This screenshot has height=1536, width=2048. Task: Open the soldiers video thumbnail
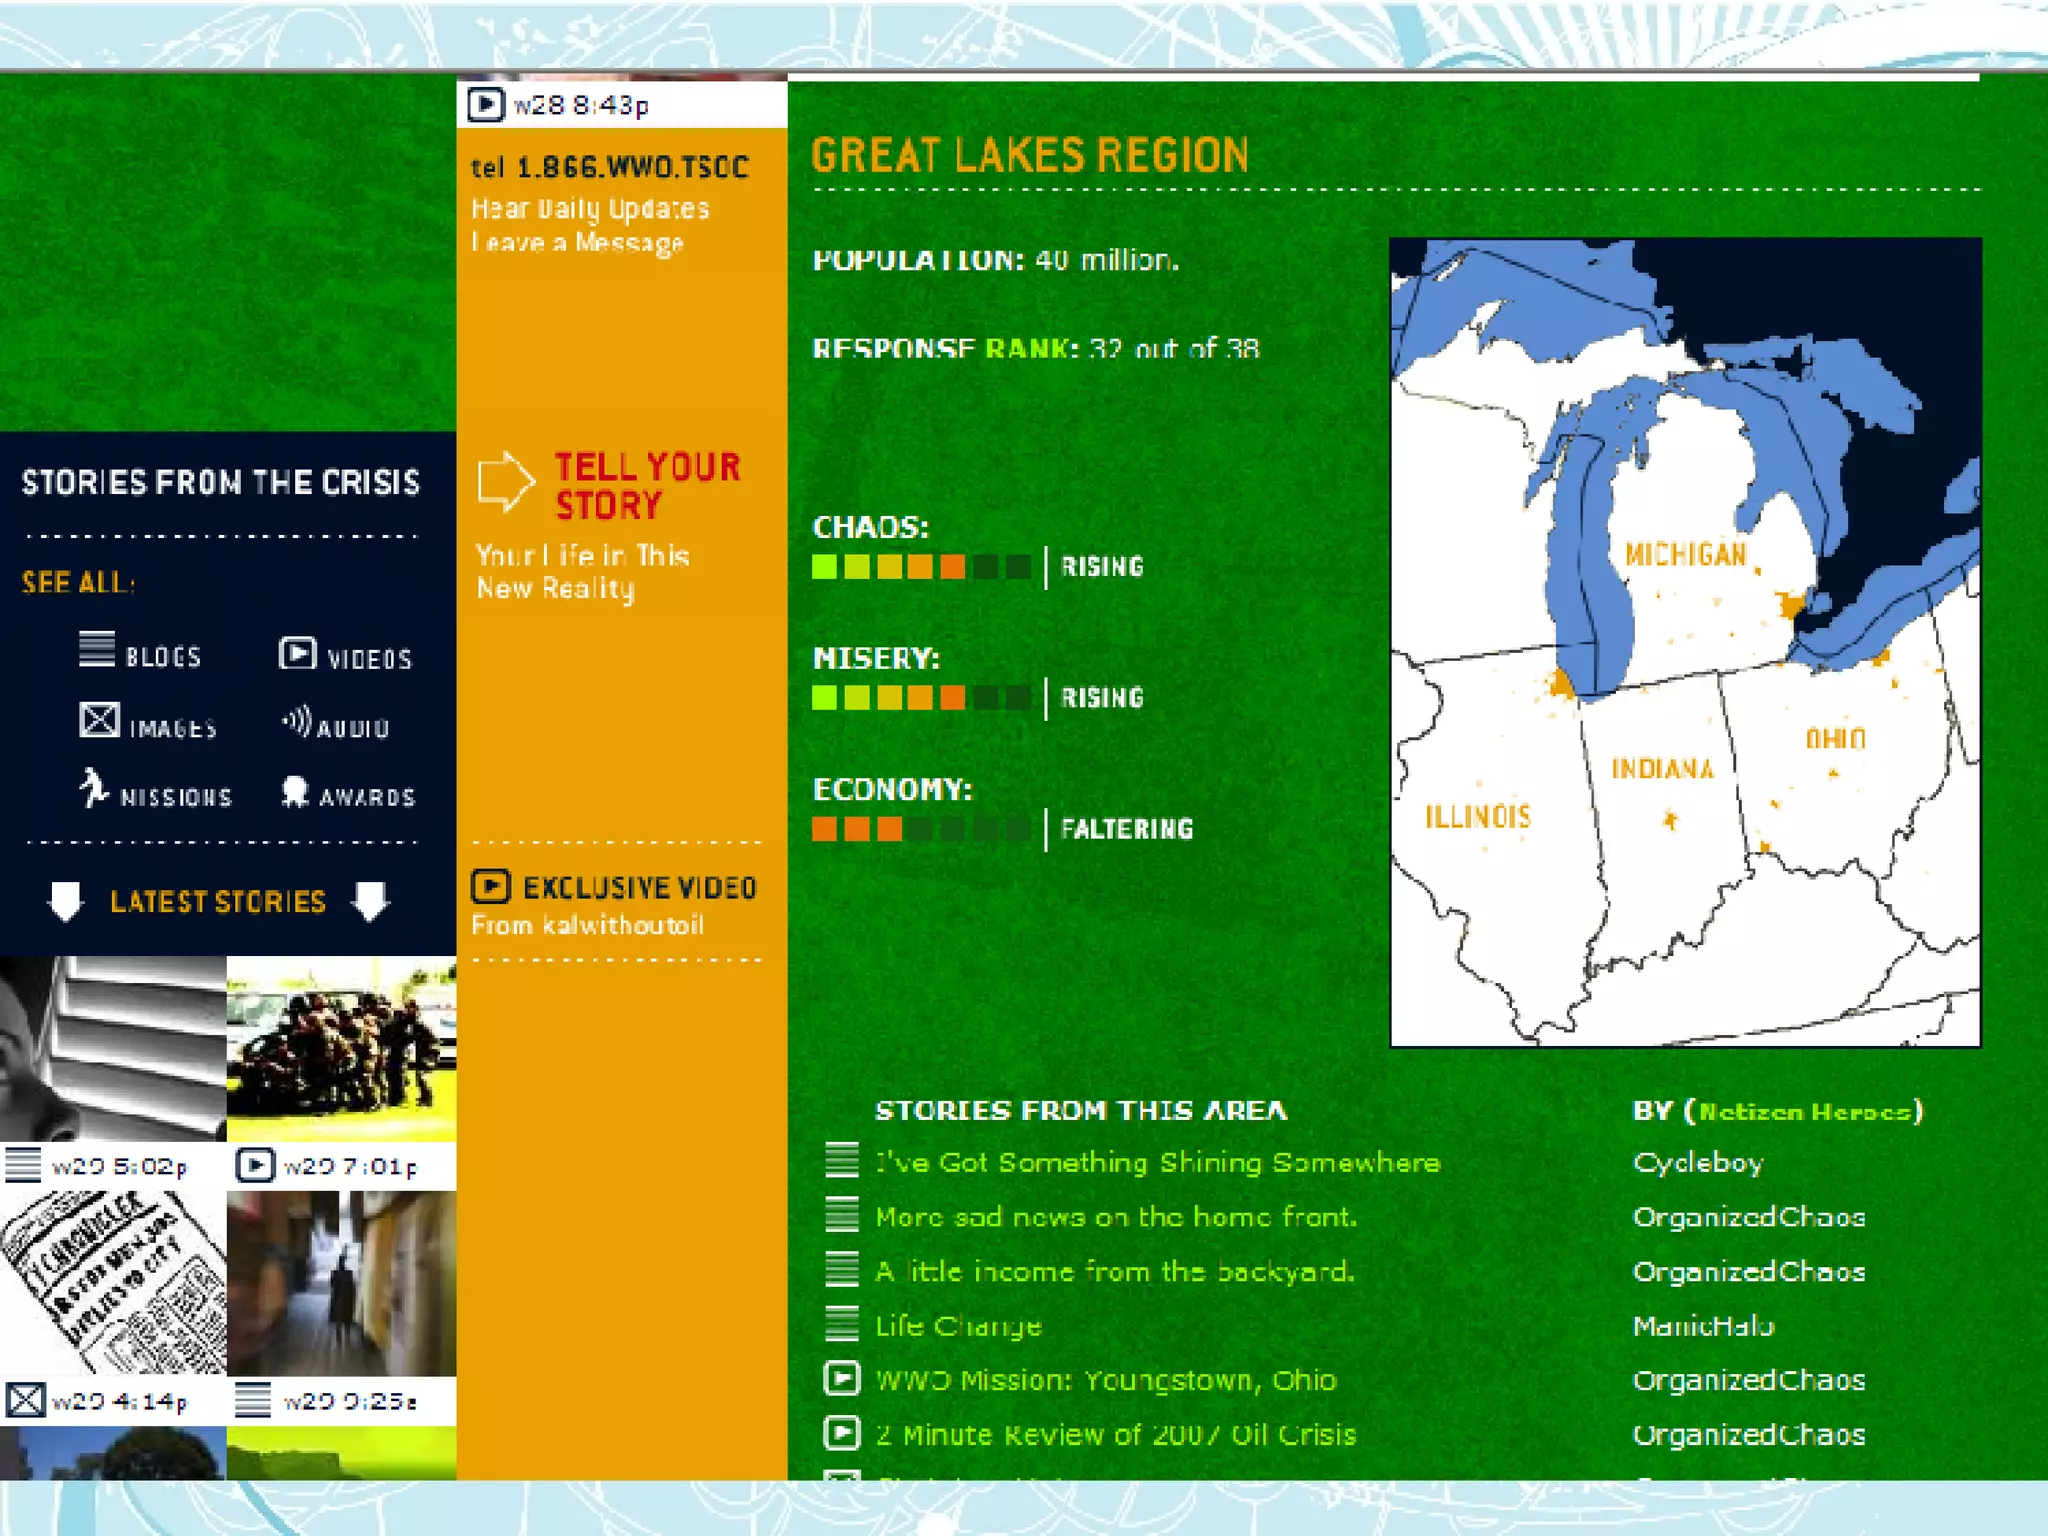point(341,1047)
